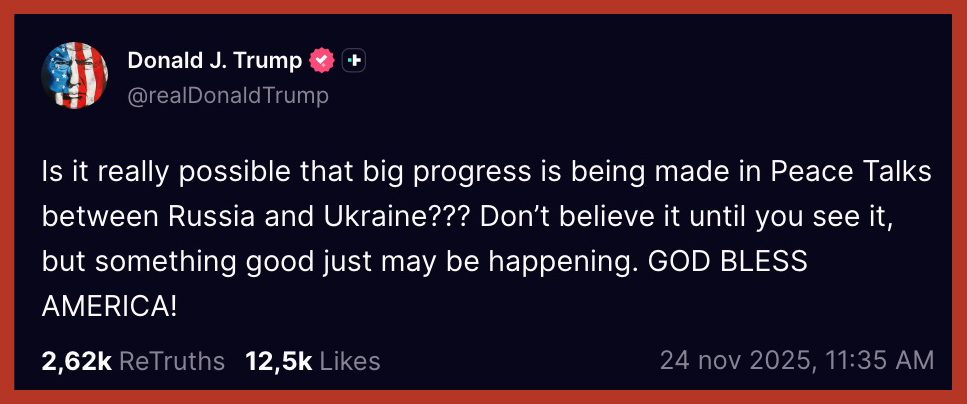The height and width of the screenshot is (404, 967).
Task: Click the words GOD BLESS in the post
Action: (728, 261)
